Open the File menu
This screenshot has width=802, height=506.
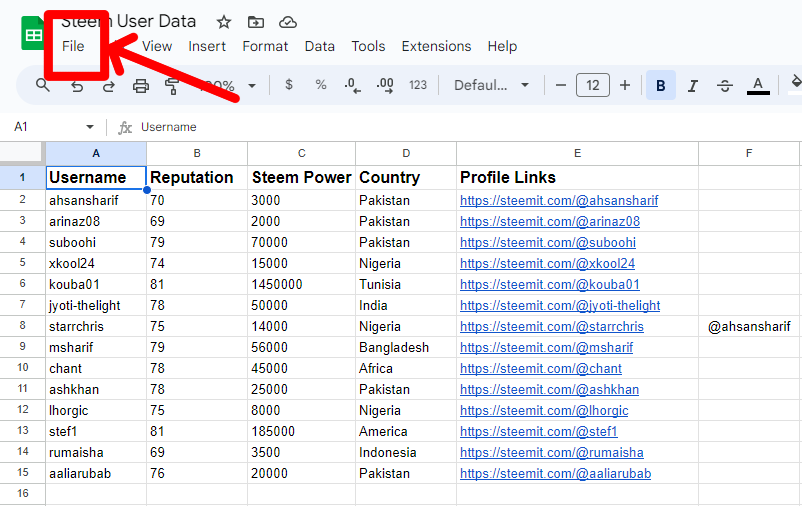[73, 46]
